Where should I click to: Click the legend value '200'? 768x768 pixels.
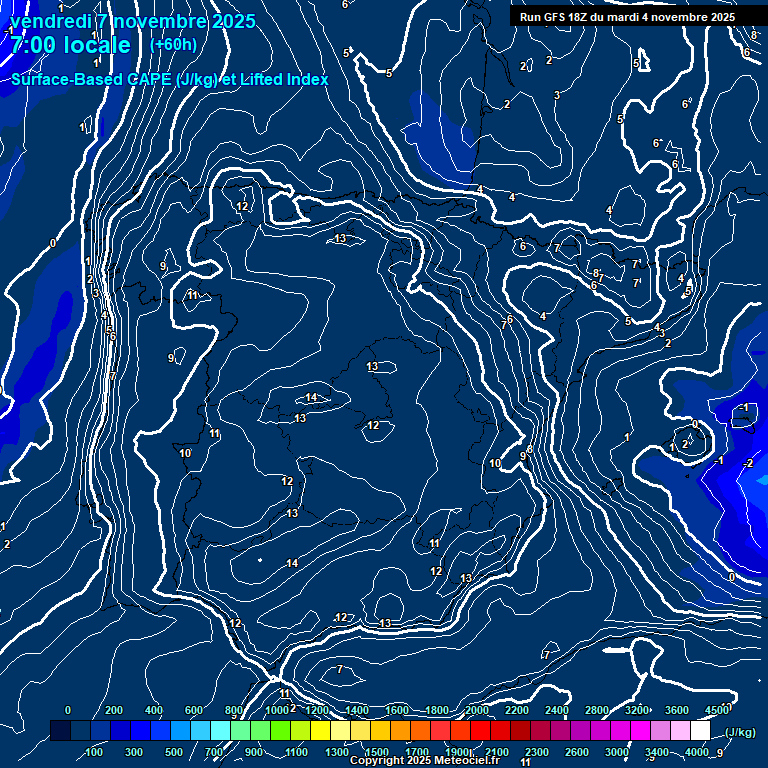(x=114, y=710)
